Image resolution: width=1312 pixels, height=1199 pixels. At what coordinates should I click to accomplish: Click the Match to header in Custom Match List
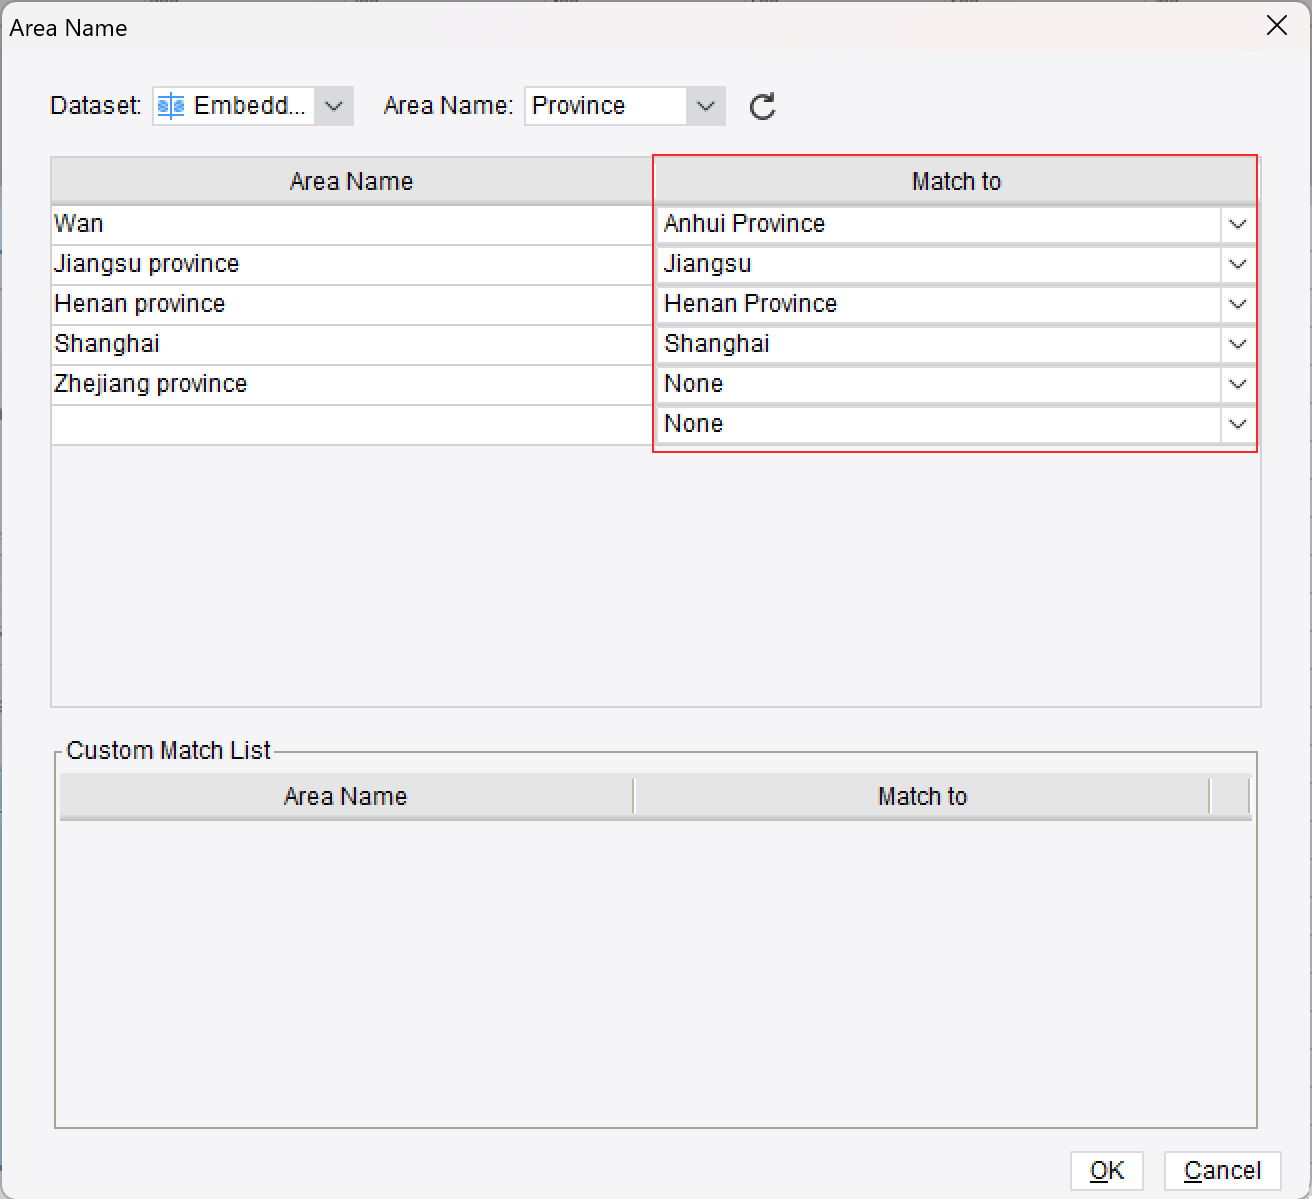(x=921, y=795)
